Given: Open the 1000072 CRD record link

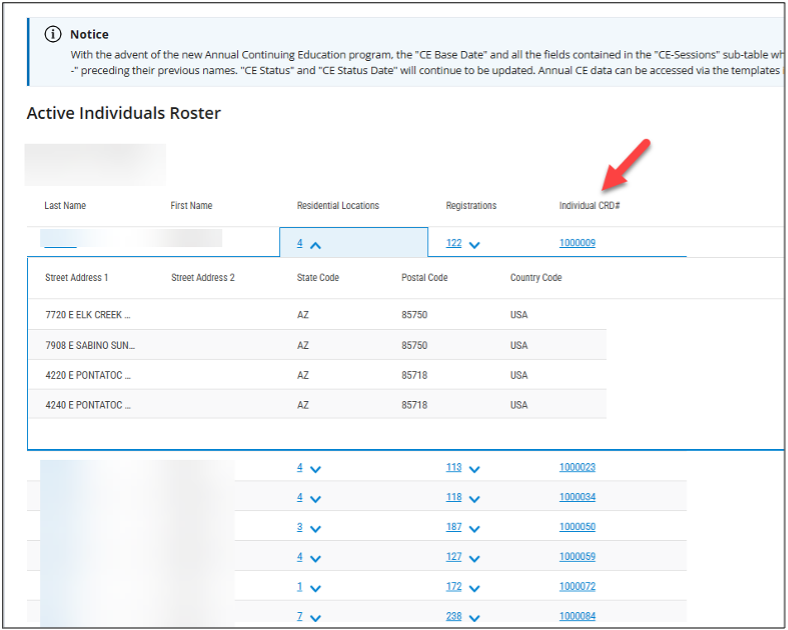Looking at the screenshot, I should [x=577, y=587].
